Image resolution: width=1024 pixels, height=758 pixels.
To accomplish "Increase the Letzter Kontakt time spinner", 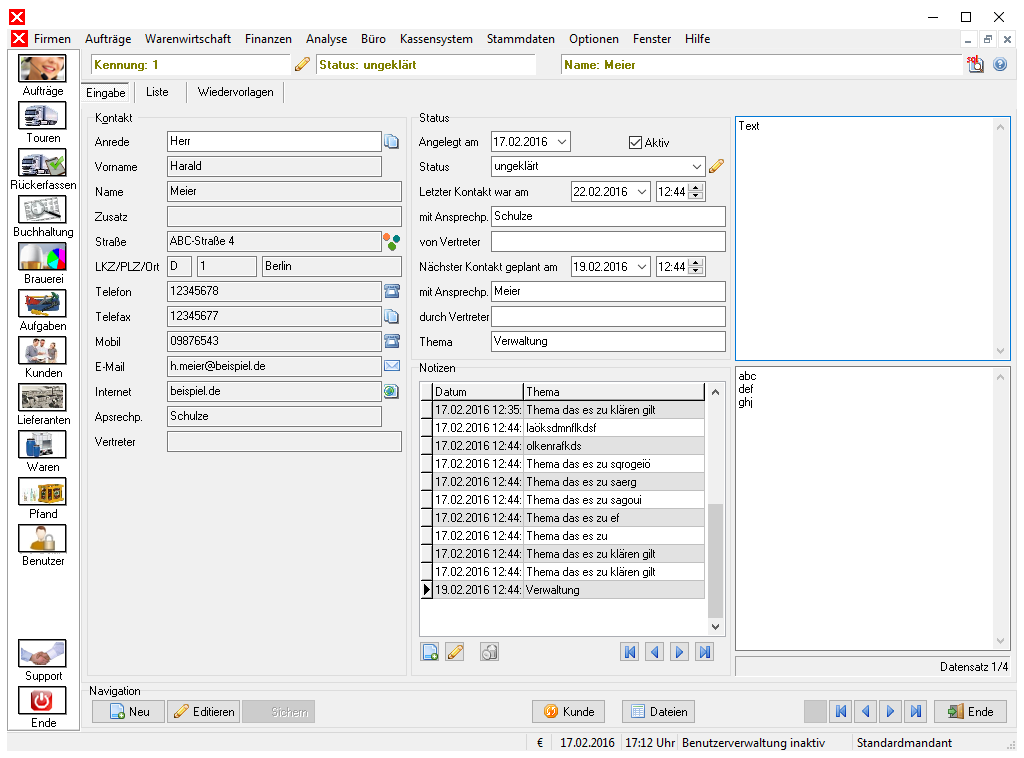I will (x=696, y=188).
